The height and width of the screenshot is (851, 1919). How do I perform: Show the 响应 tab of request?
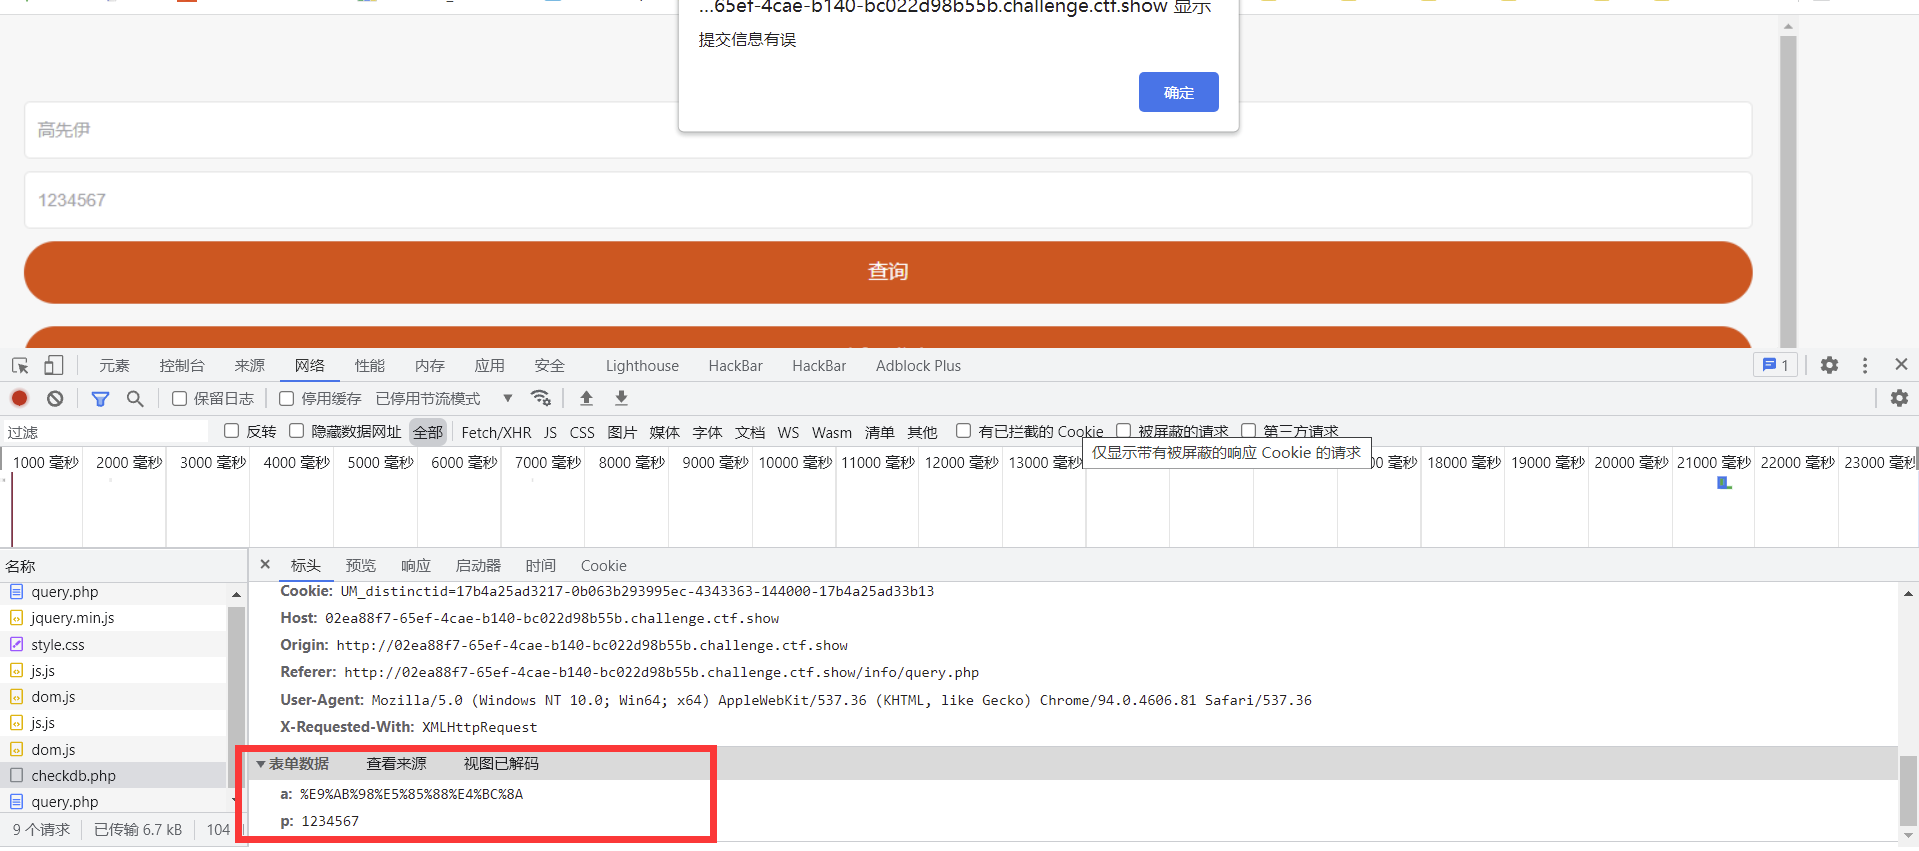tap(416, 566)
